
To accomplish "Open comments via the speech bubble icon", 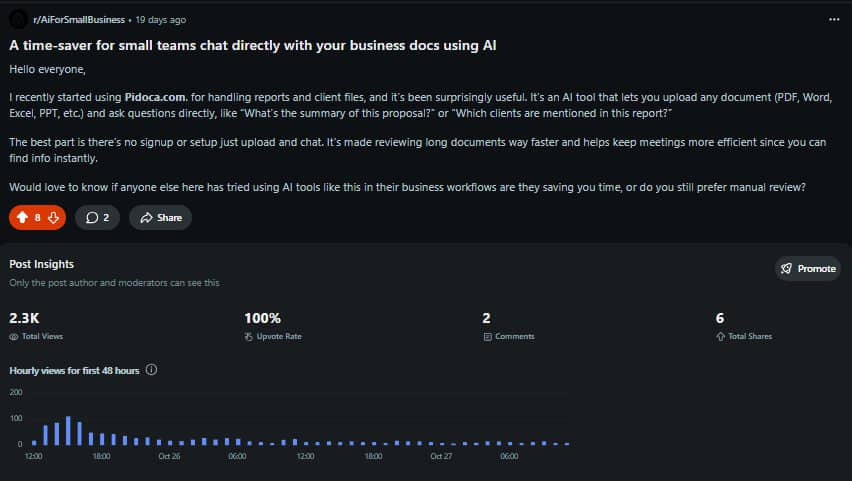I will pos(92,217).
